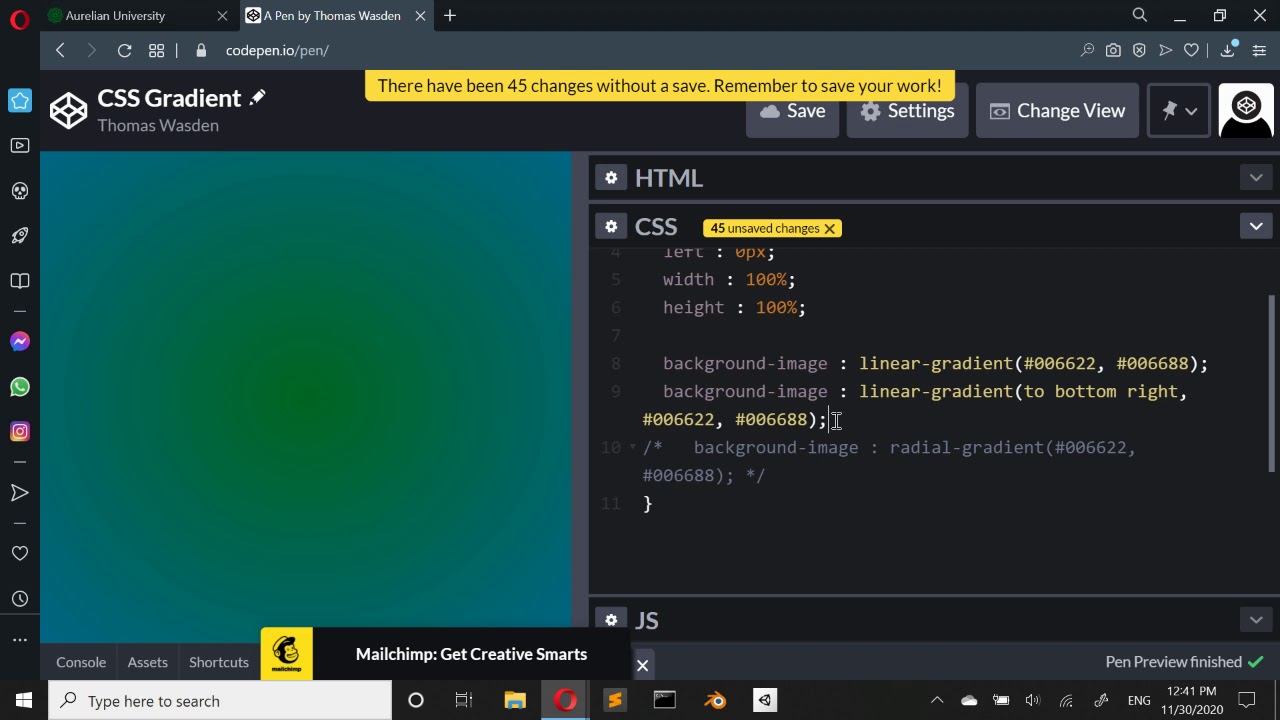Open pen Settings
Screen dimensions: 1280x720
tap(908, 111)
